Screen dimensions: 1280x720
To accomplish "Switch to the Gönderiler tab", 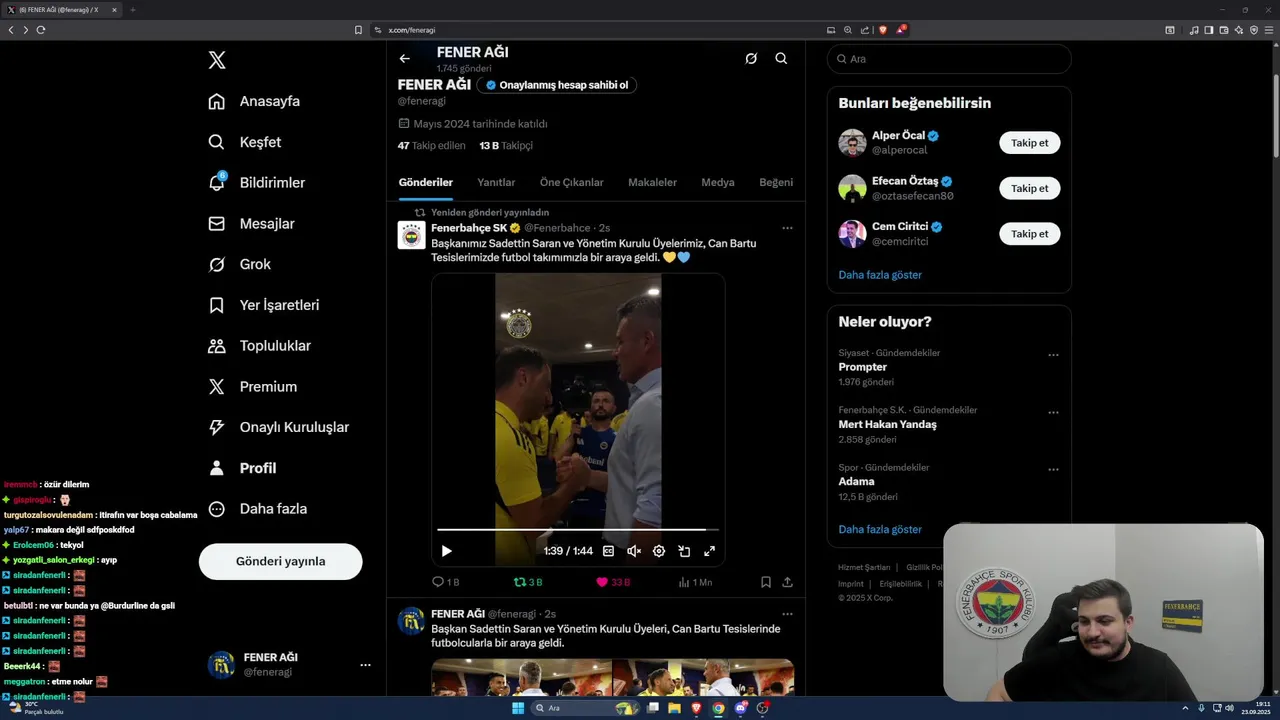I will pyautogui.click(x=426, y=182).
